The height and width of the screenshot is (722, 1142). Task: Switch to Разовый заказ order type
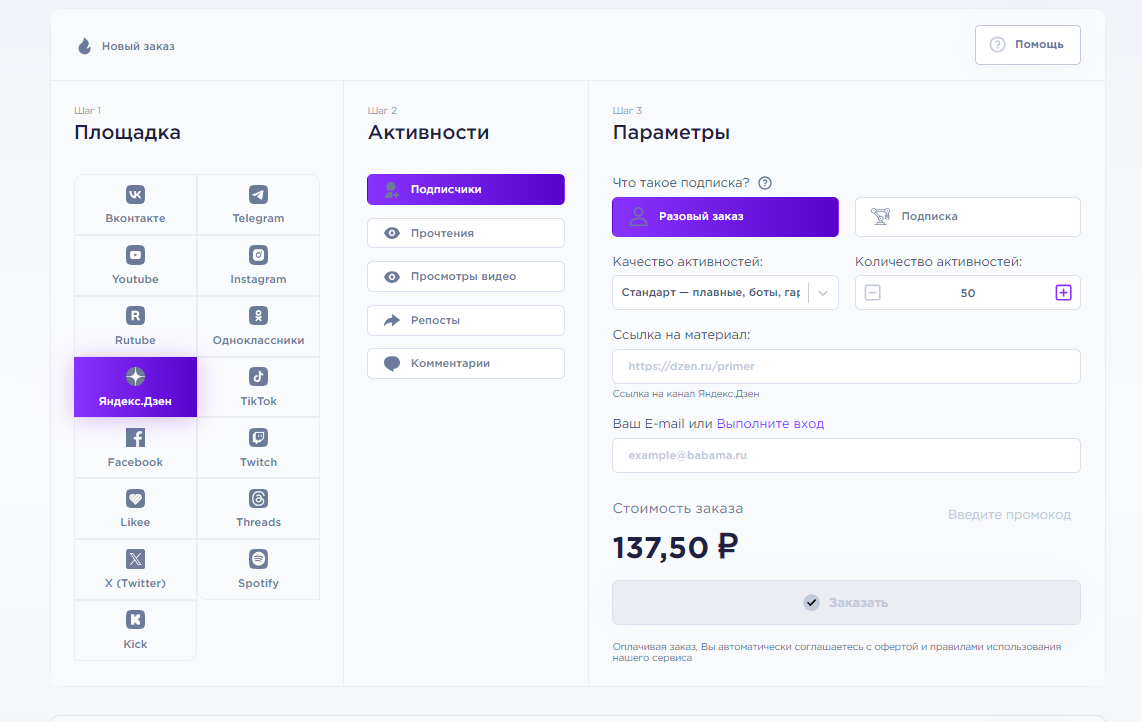pyautogui.click(x=725, y=216)
